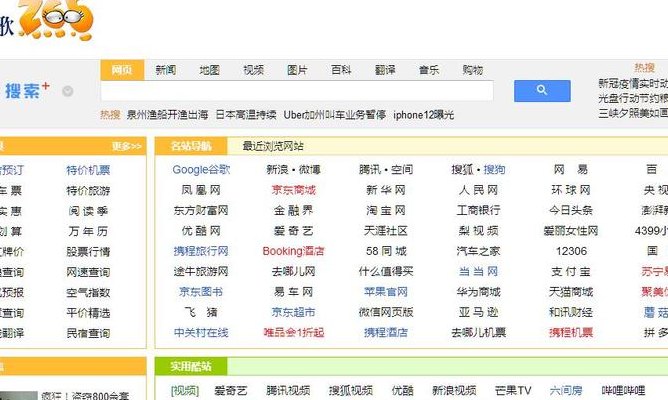
Task: Switch to the 最近浏览网站 tab
Action: tap(273, 146)
